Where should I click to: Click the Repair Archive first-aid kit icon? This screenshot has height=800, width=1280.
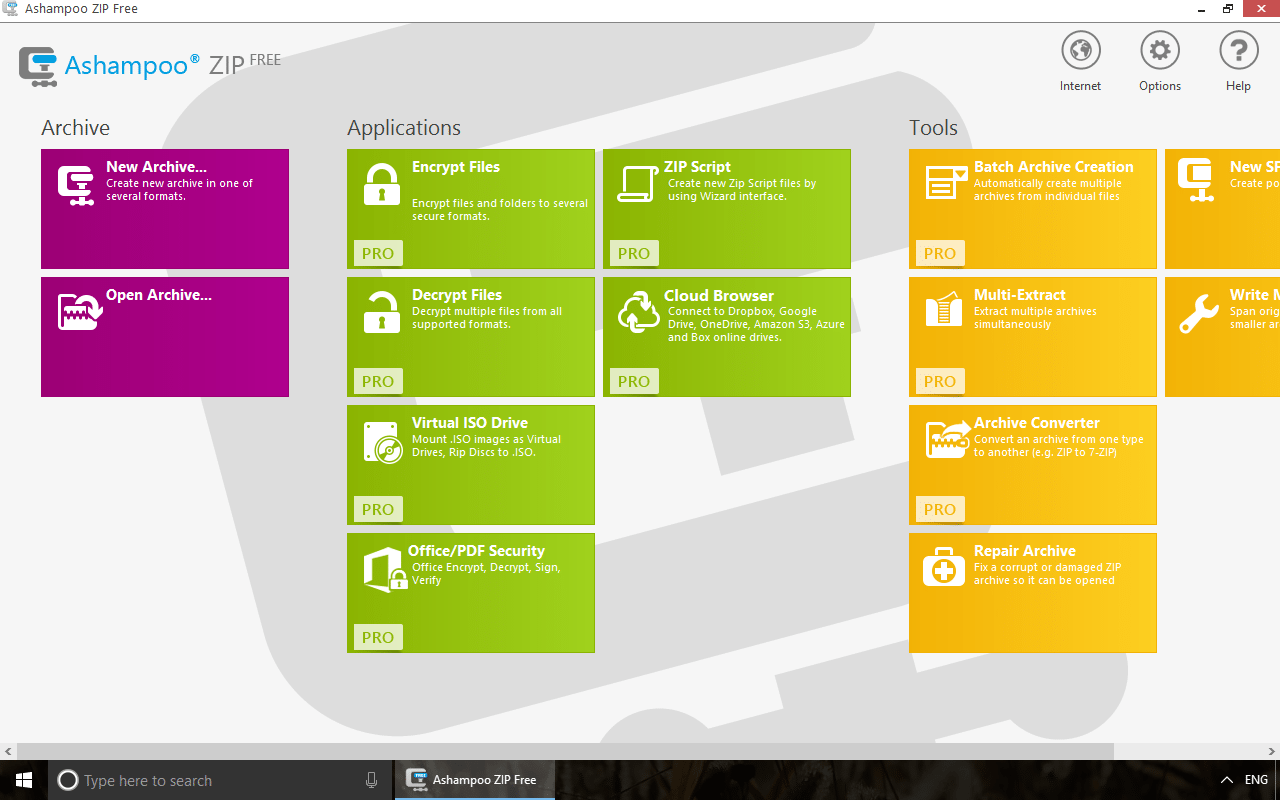click(x=944, y=568)
